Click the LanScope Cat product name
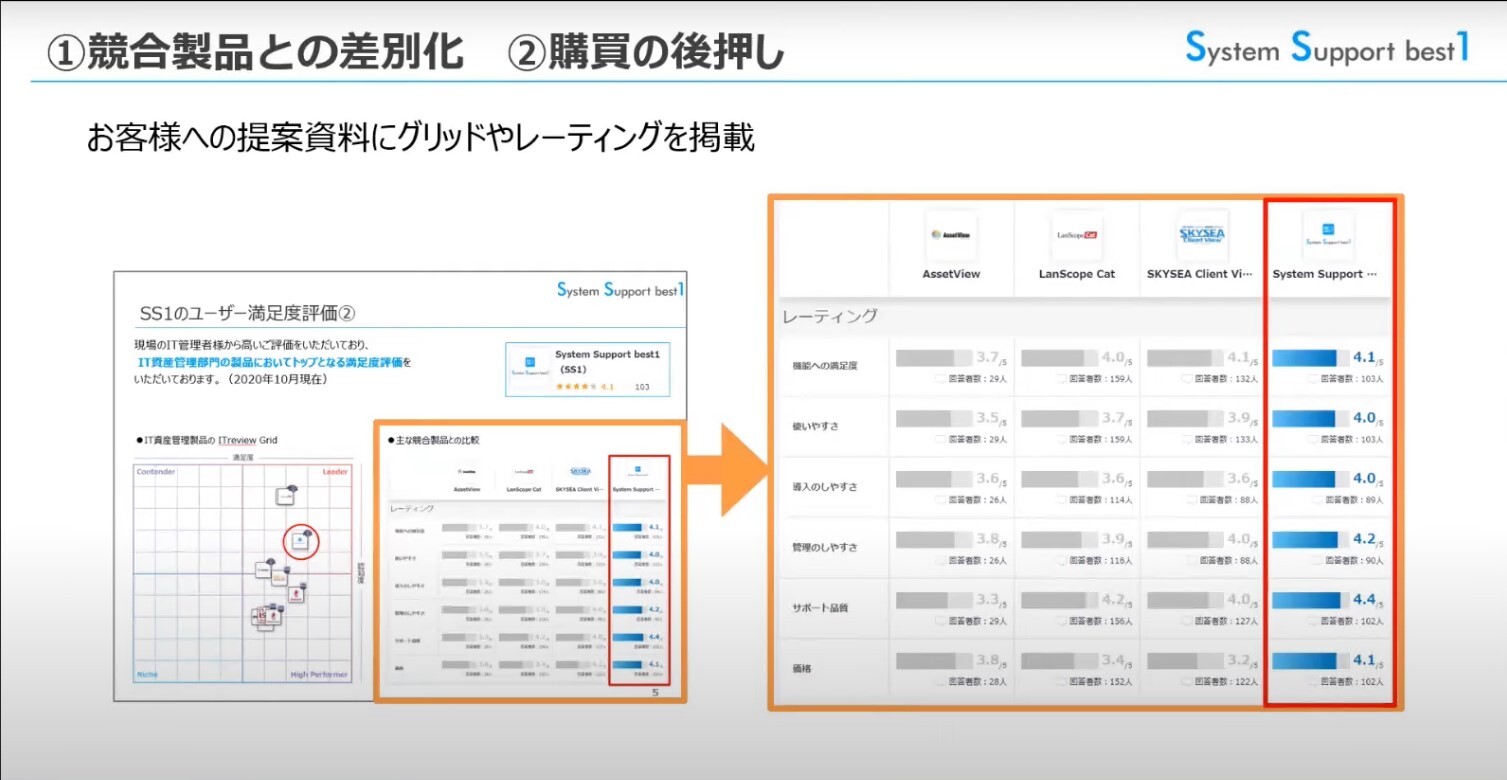 (1077, 274)
